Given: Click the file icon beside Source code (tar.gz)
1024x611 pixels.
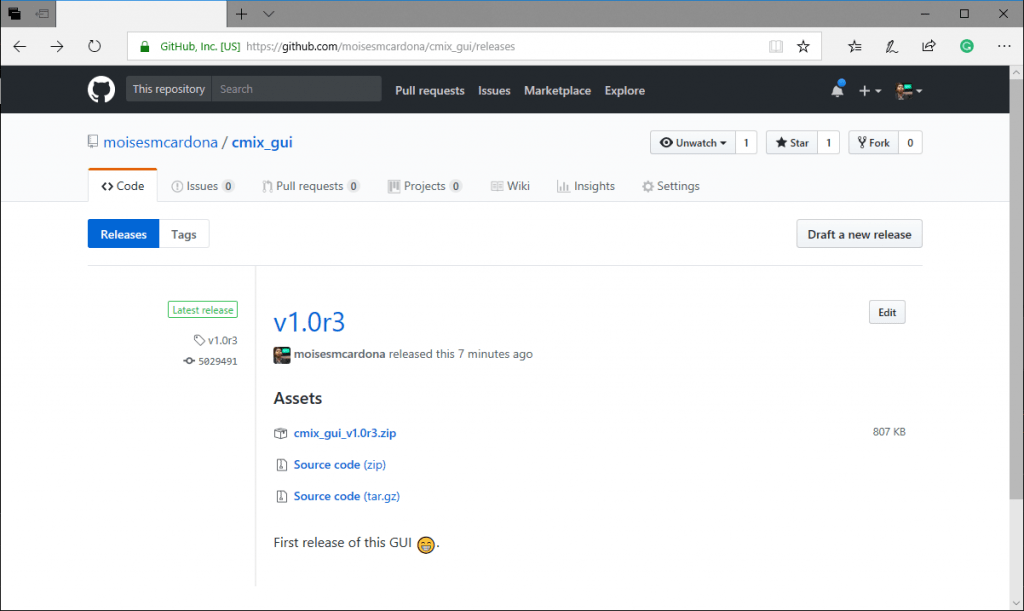Looking at the screenshot, I should pos(281,496).
